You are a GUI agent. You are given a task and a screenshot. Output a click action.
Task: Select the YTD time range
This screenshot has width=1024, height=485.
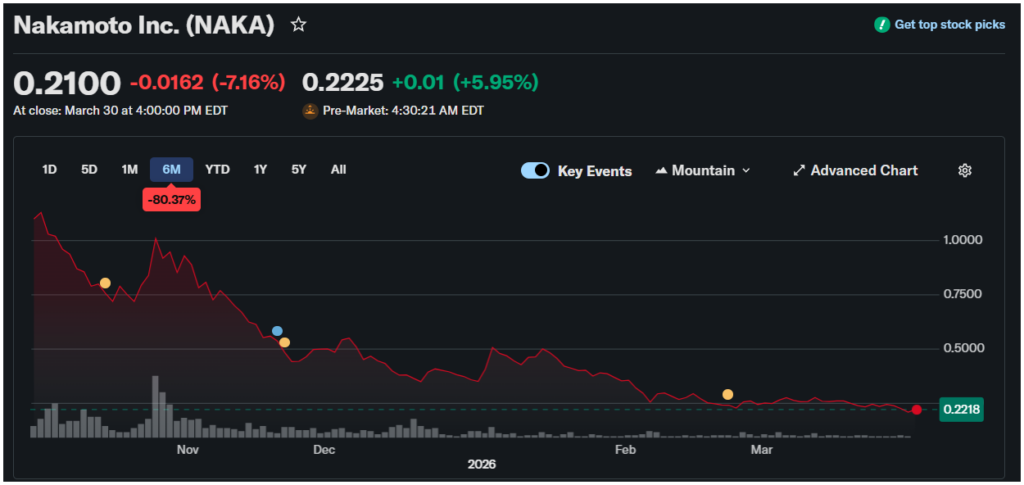(x=217, y=170)
